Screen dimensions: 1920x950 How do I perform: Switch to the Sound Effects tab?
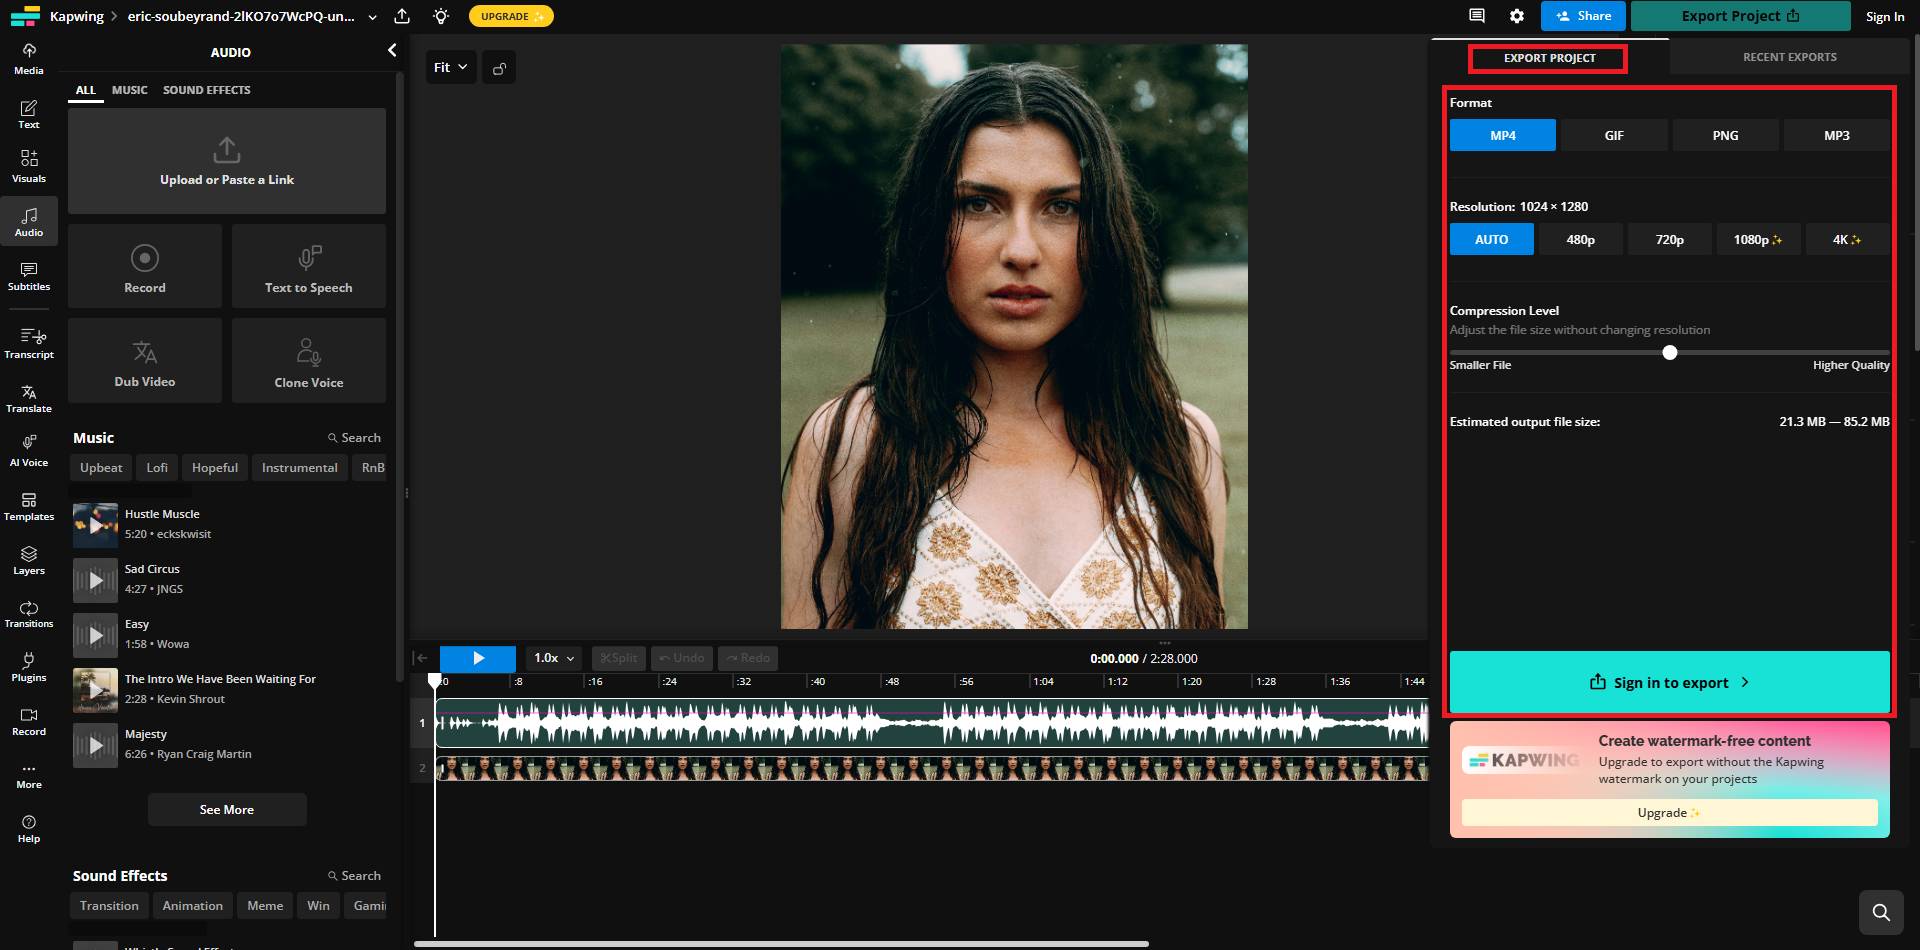[x=207, y=90]
